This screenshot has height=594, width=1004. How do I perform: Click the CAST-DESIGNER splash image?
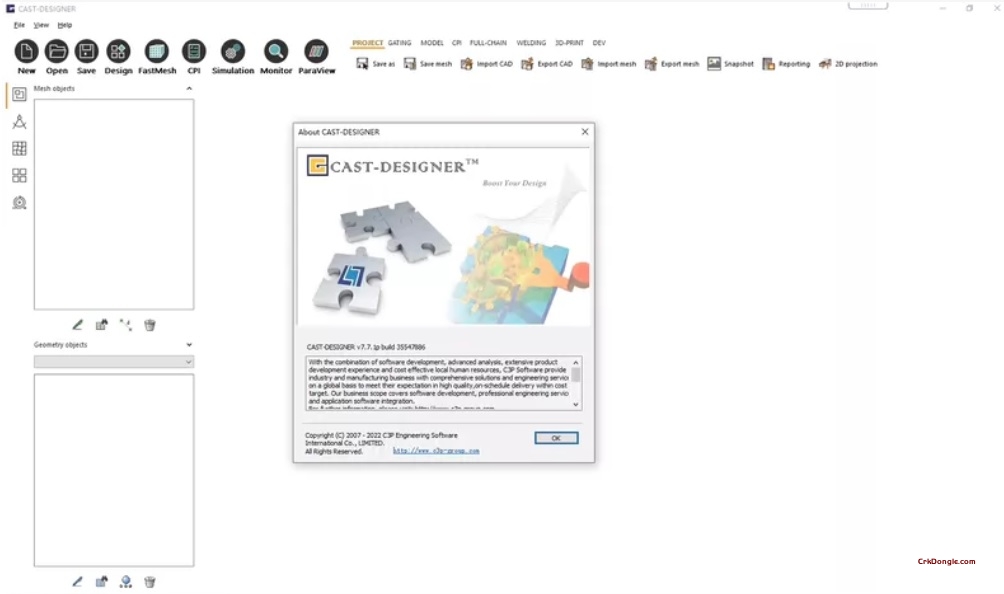(443, 237)
